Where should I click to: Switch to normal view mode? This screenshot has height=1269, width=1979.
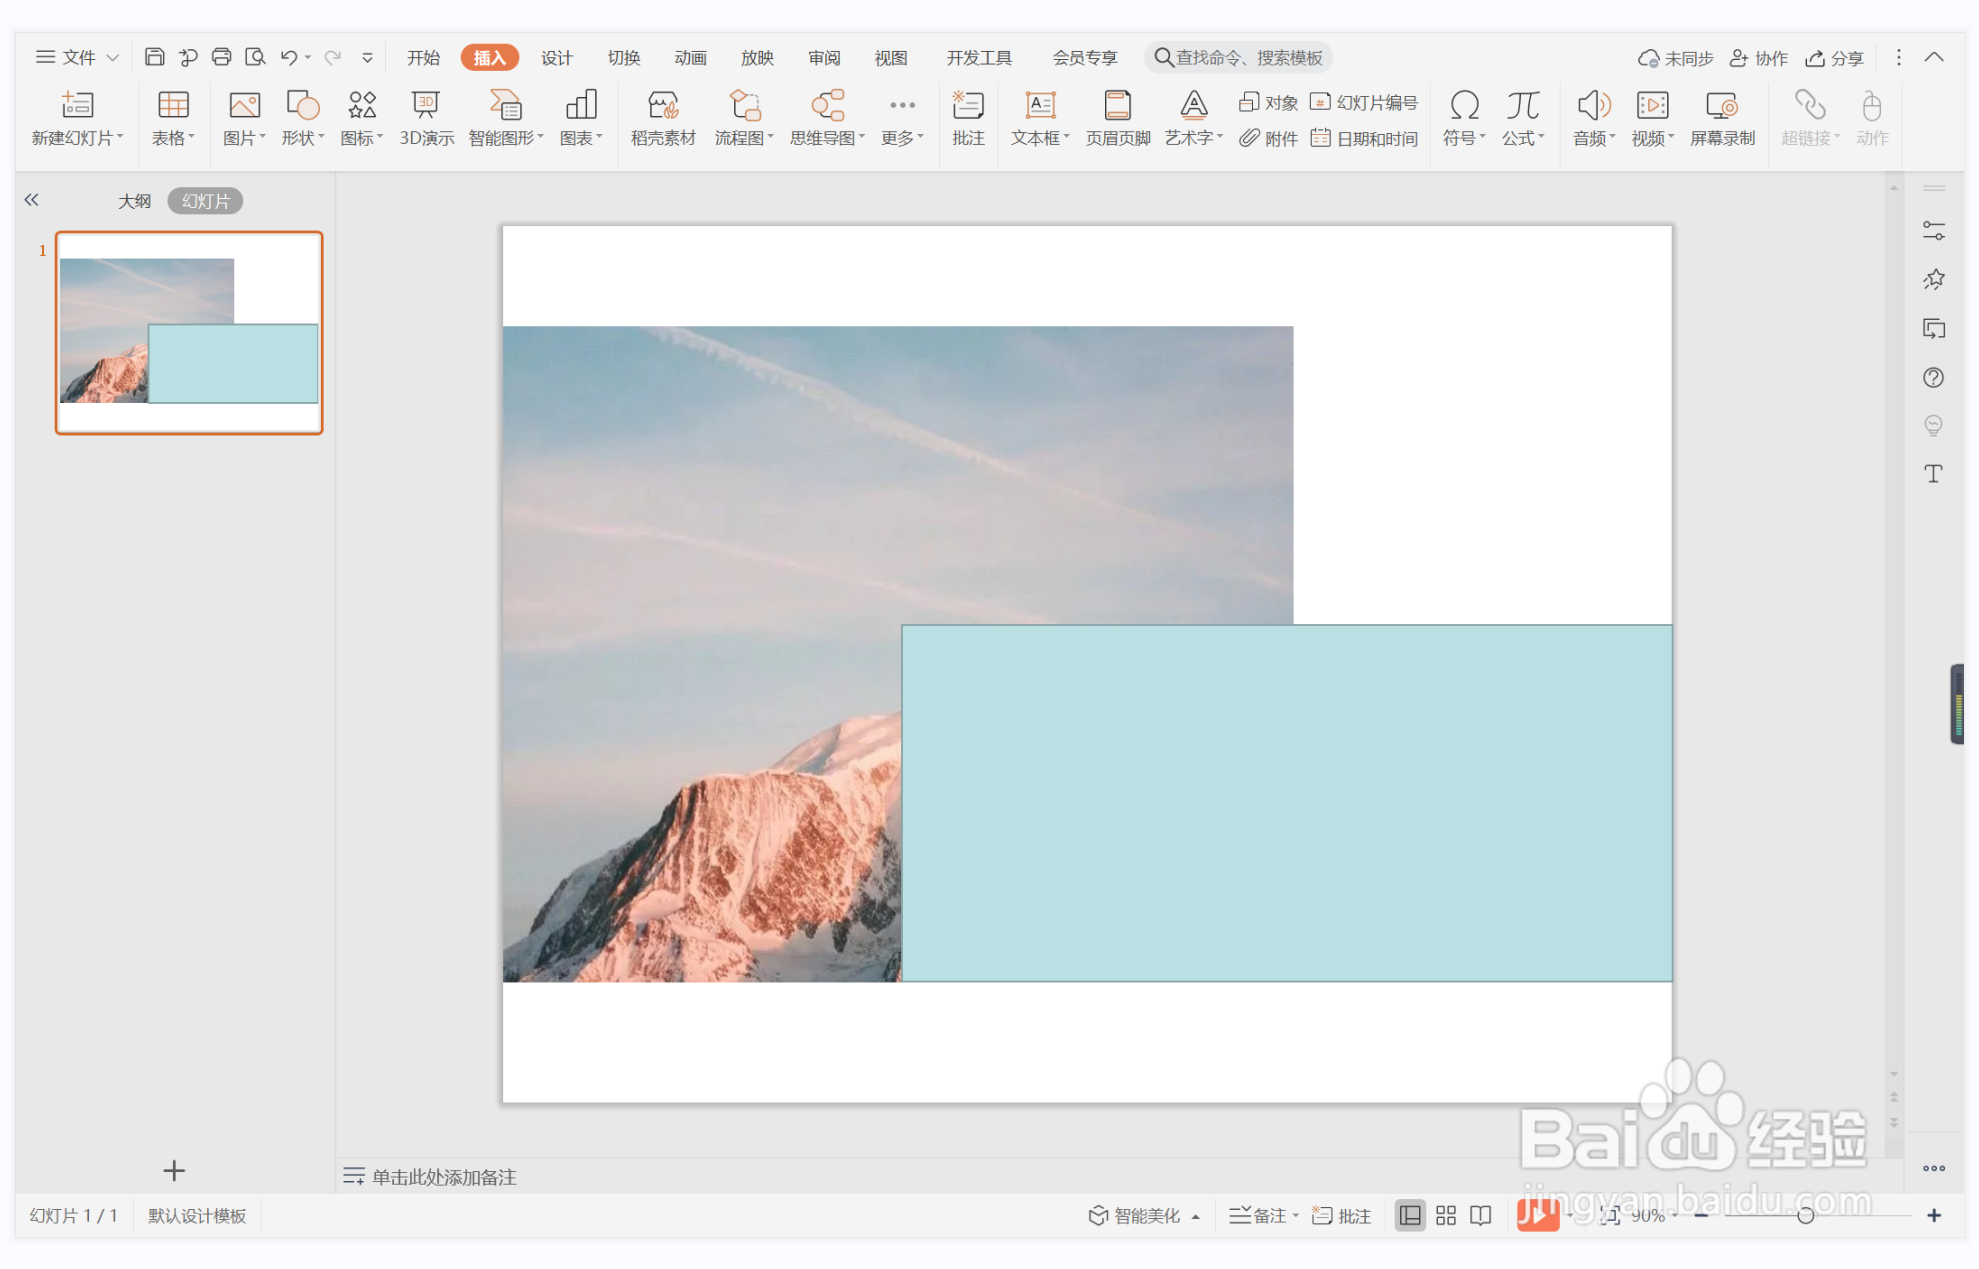1409,1215
